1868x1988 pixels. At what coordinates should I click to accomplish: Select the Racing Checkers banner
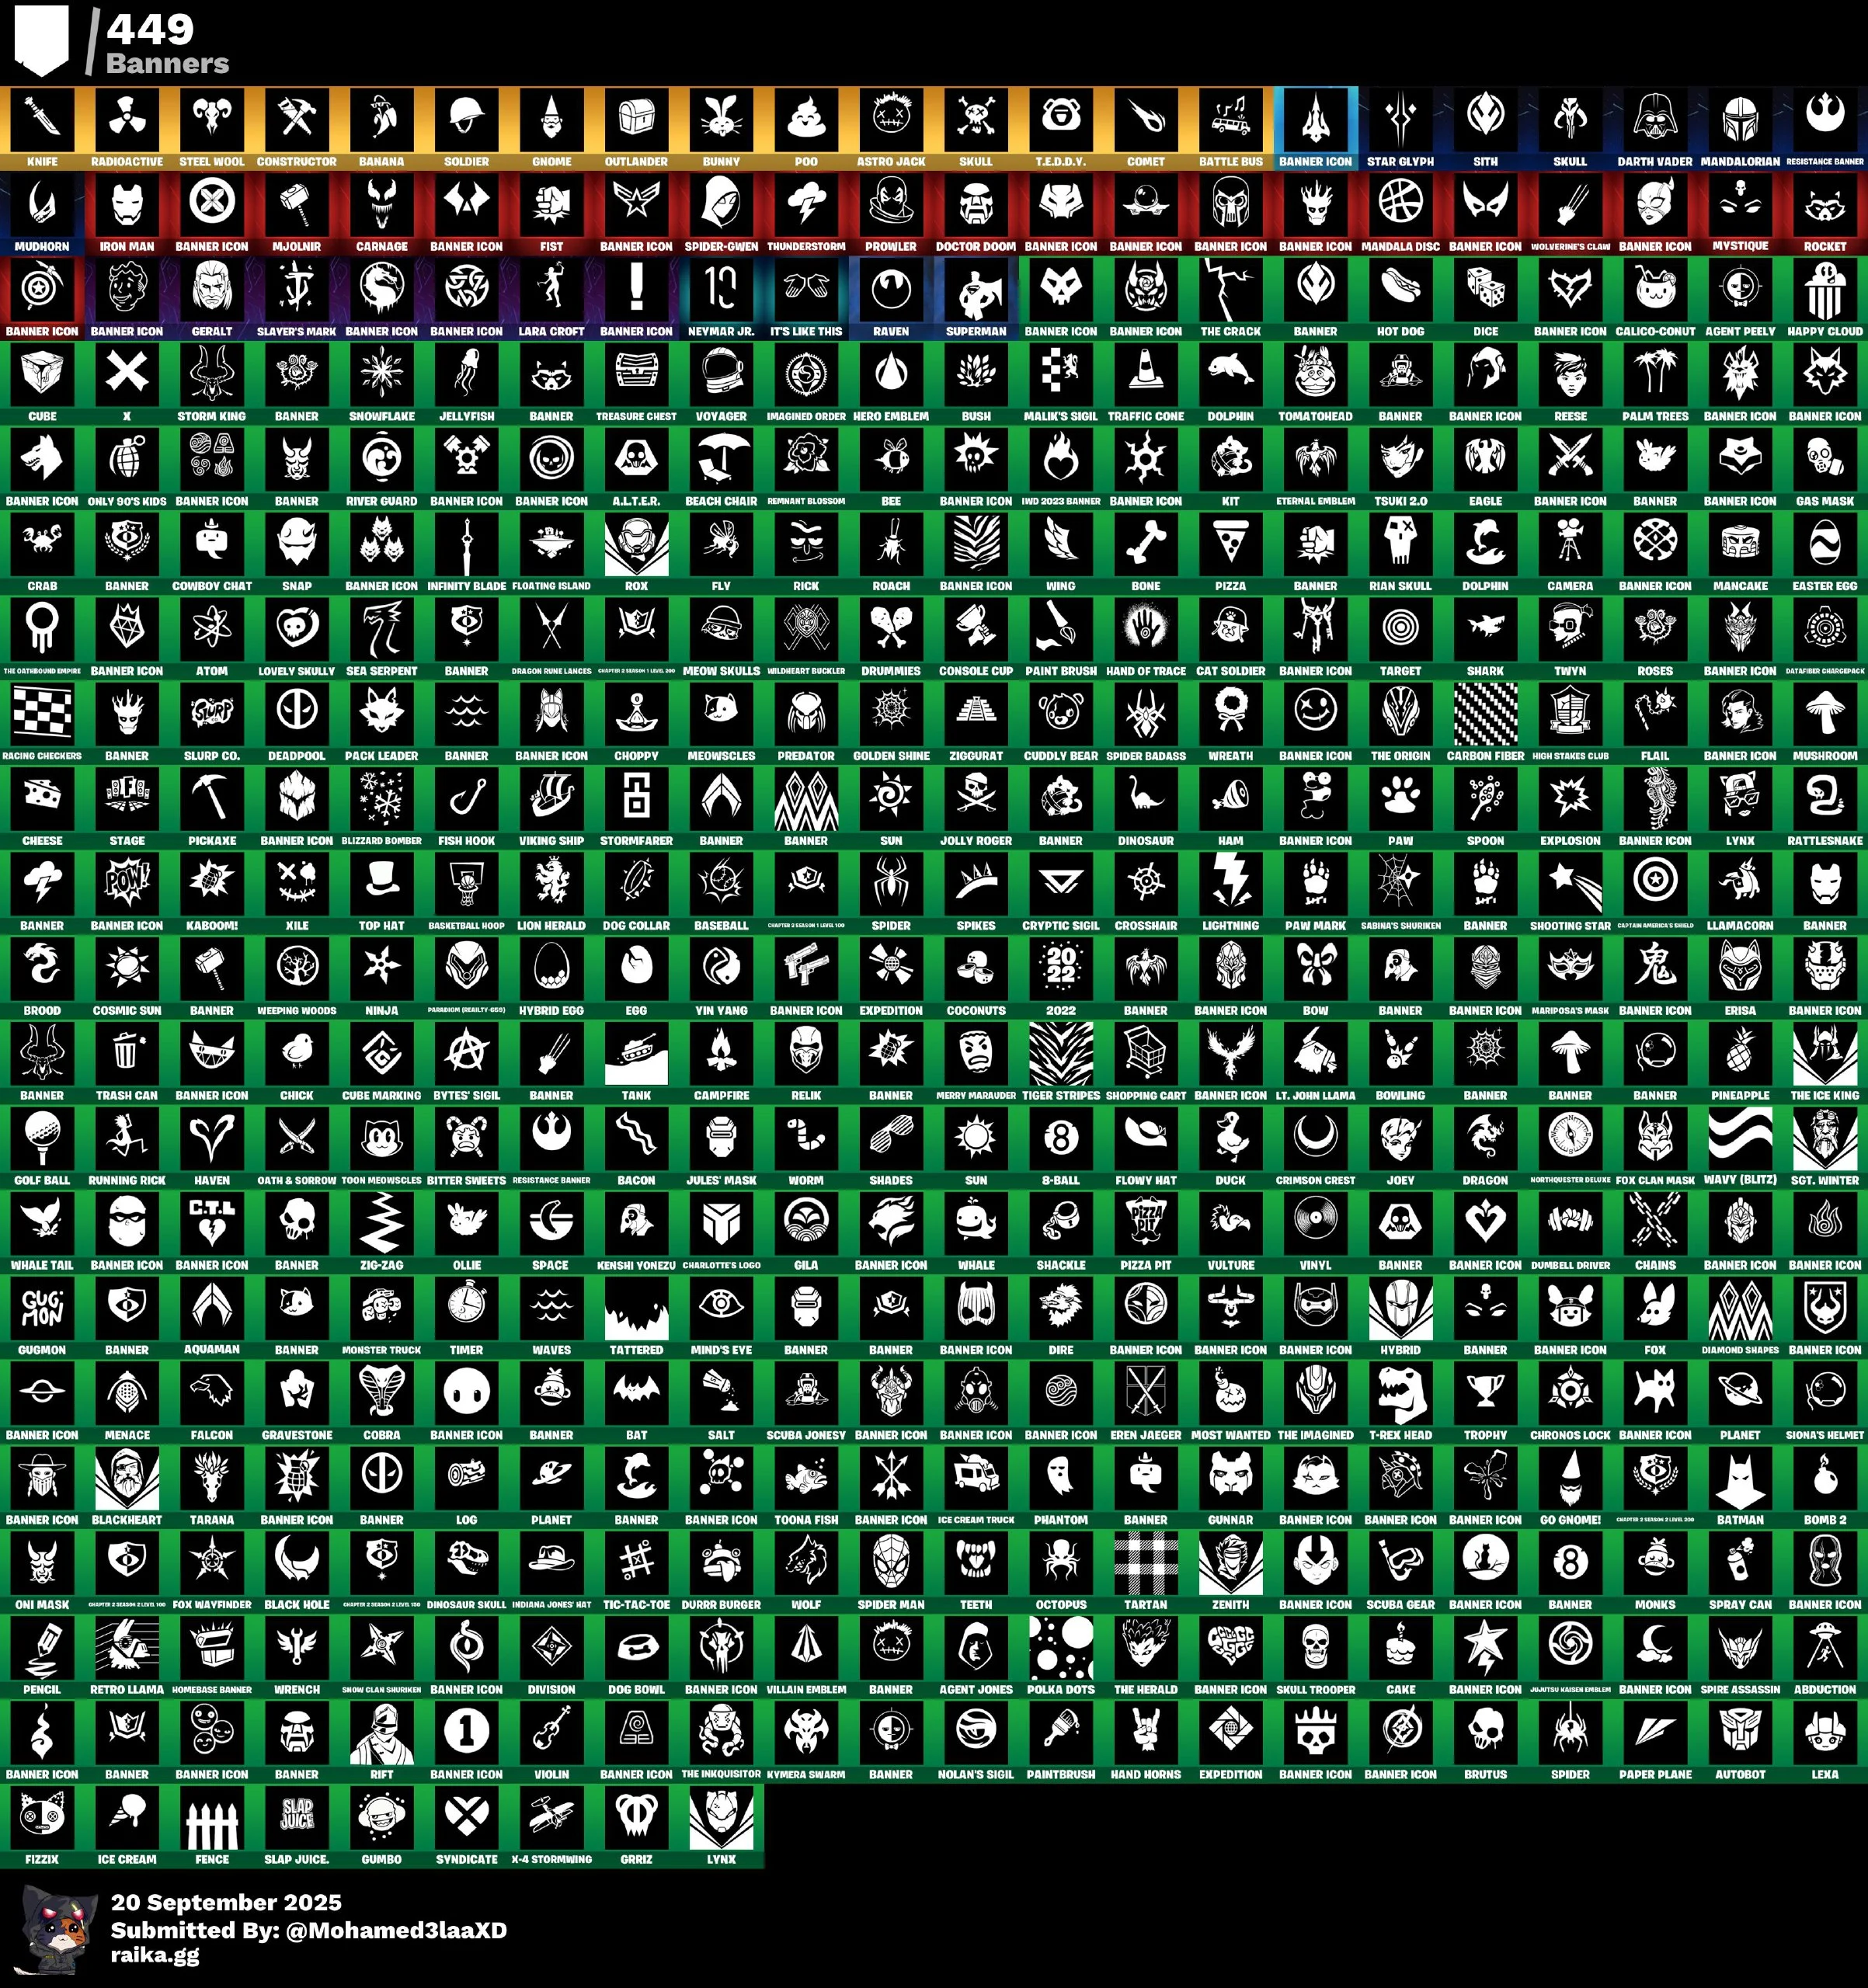tap(42, 714)
